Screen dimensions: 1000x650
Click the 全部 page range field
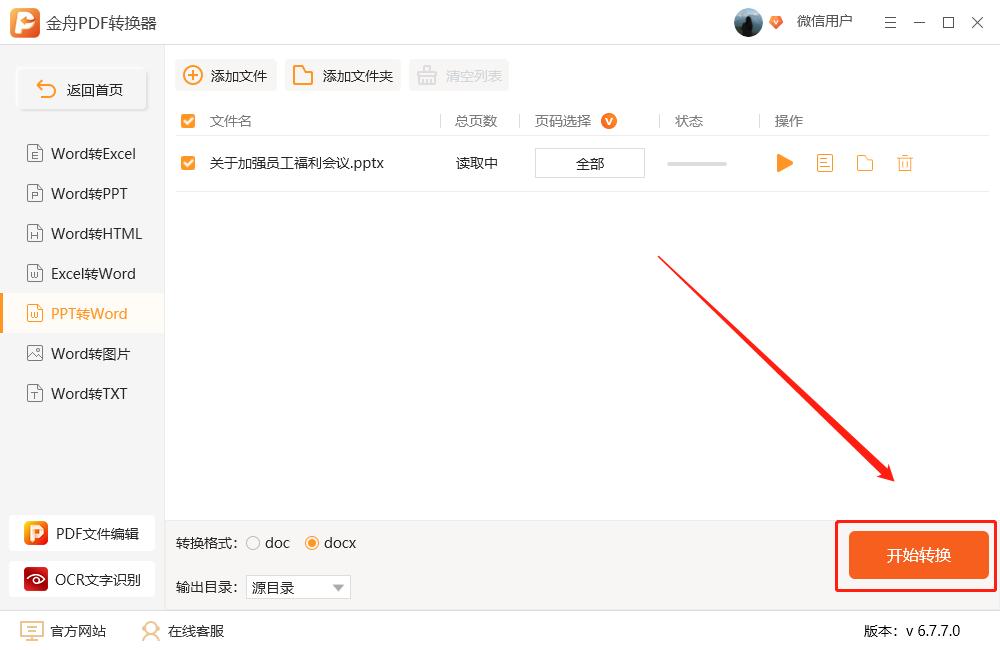click(x=590, y=163)
